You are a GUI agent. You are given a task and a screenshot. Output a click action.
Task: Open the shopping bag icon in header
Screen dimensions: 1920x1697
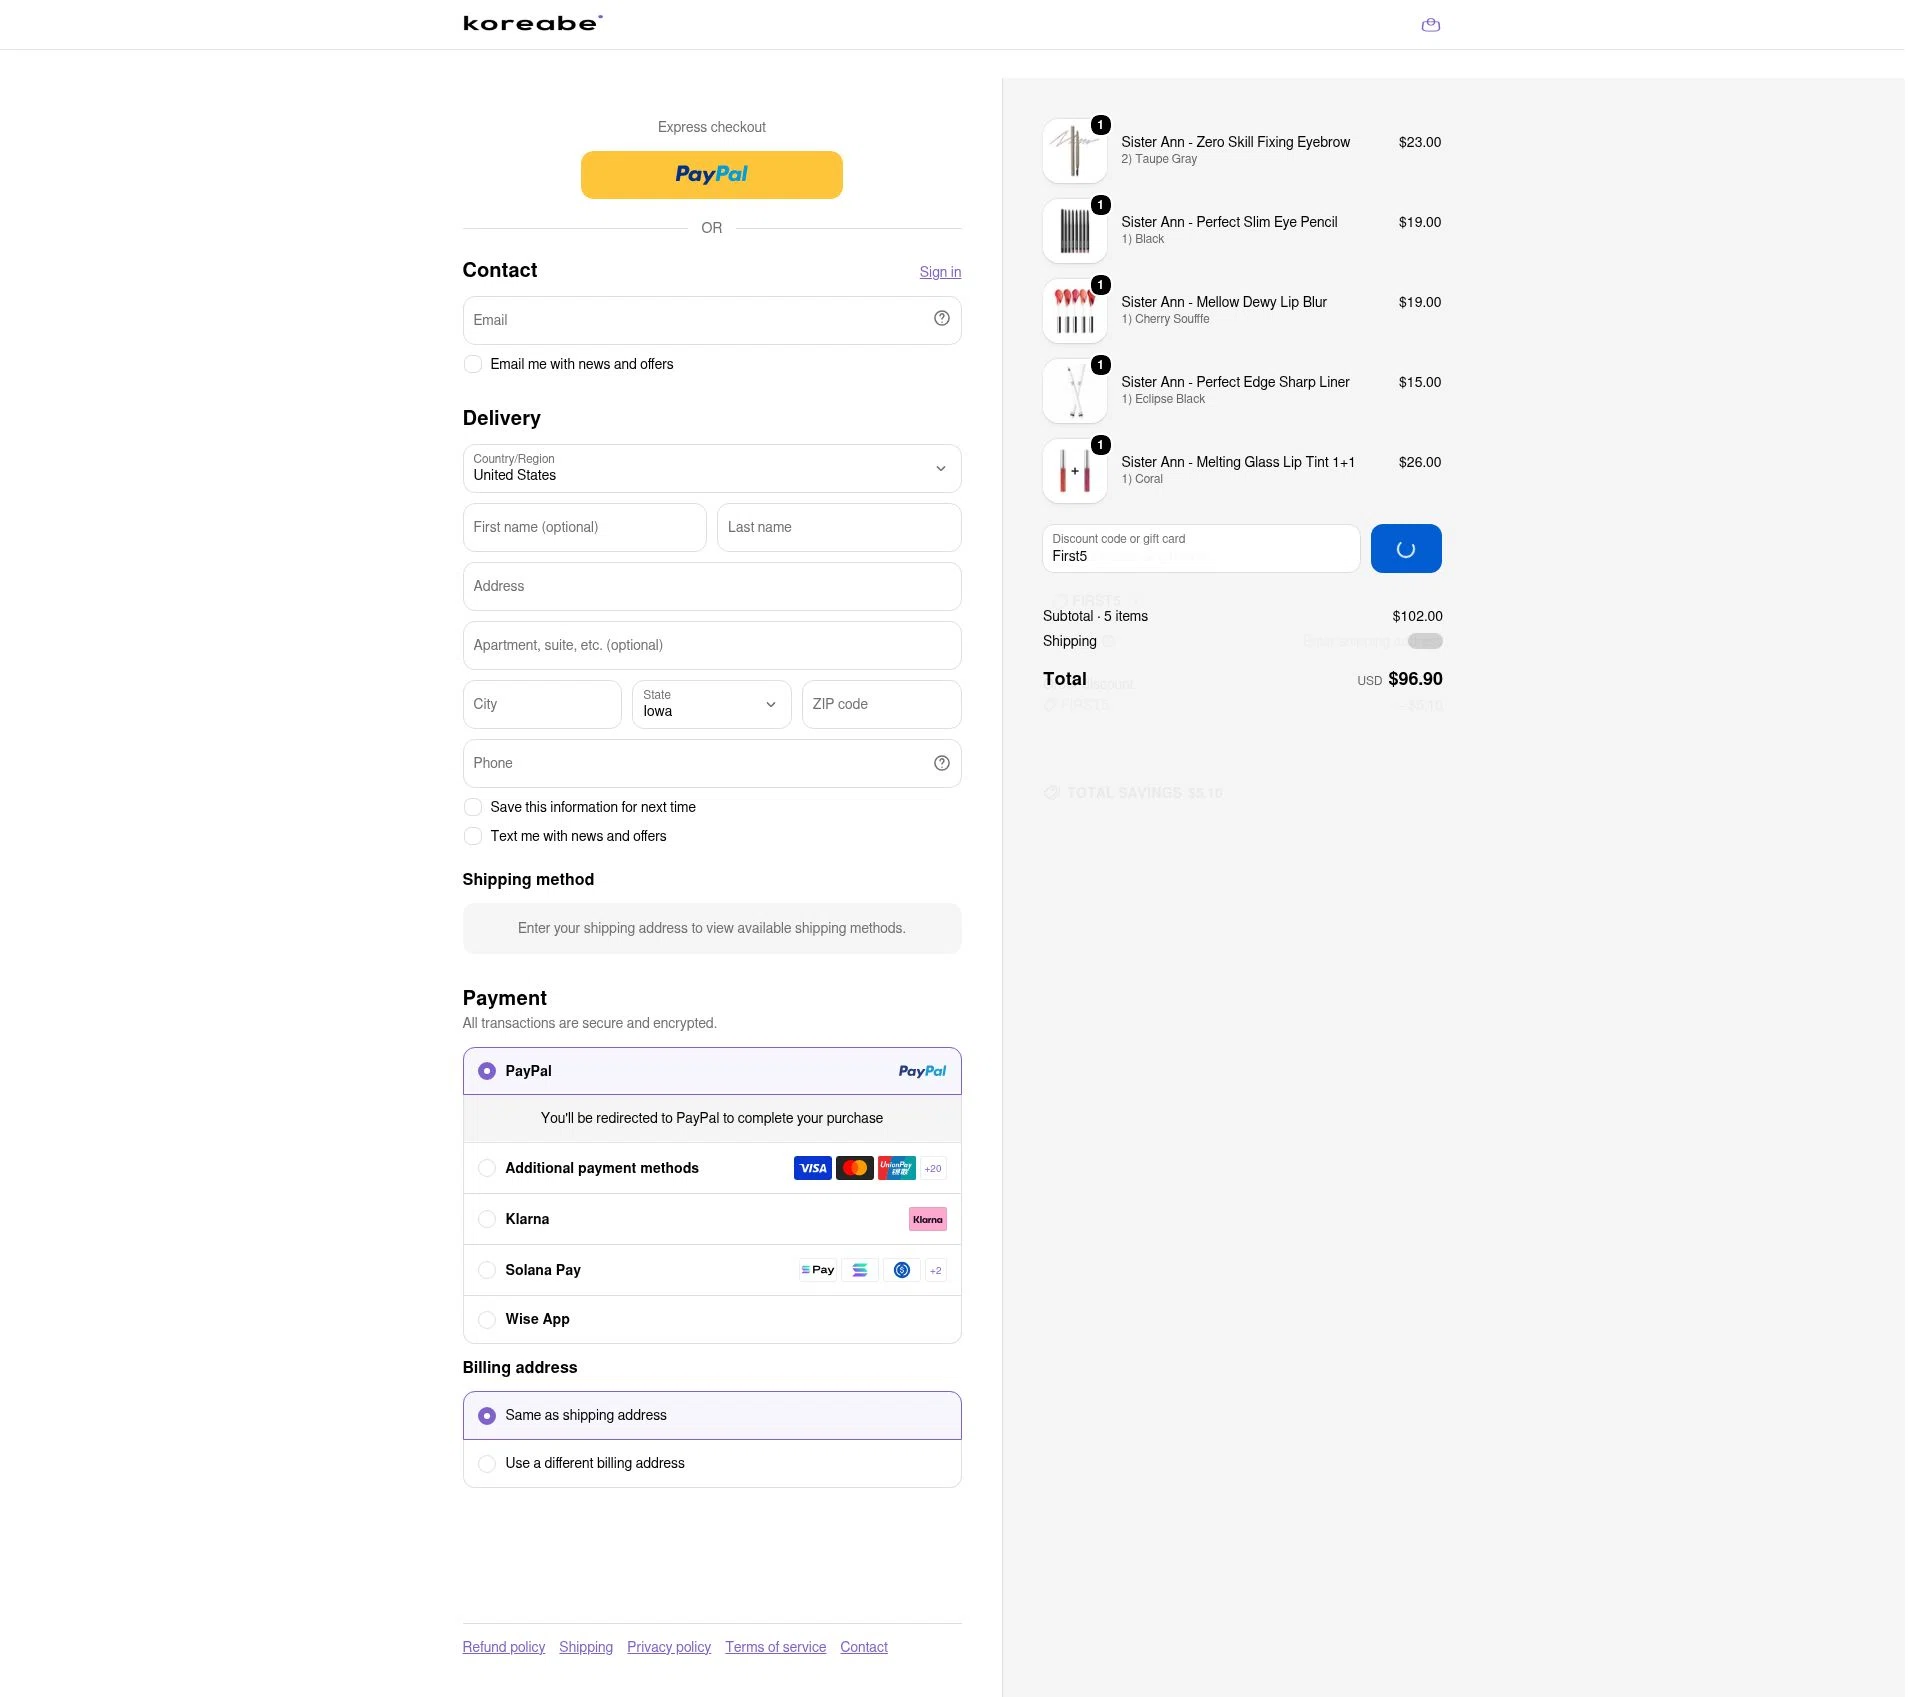point(1430,25)
